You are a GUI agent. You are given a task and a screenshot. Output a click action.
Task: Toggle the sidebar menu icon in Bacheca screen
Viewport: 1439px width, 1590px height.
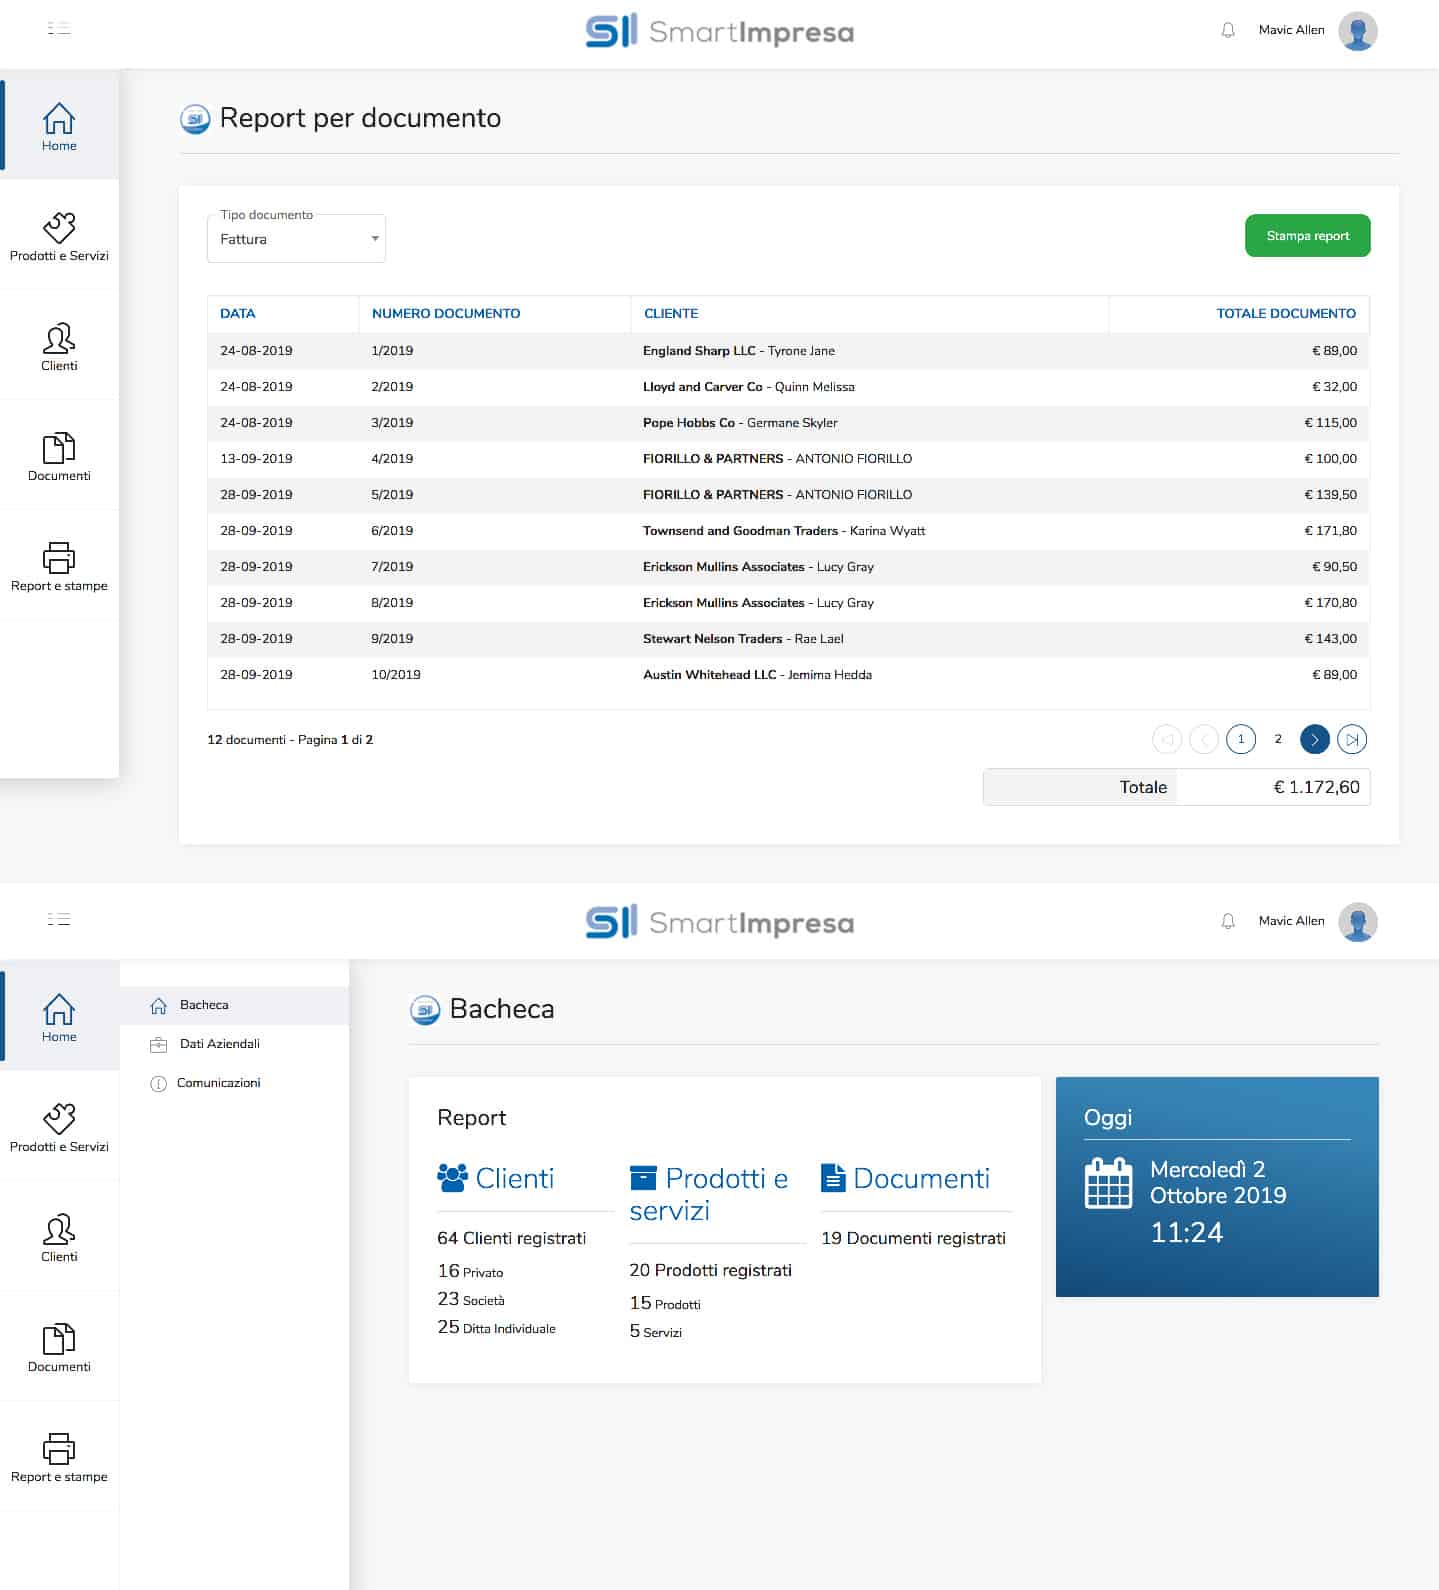59,919
